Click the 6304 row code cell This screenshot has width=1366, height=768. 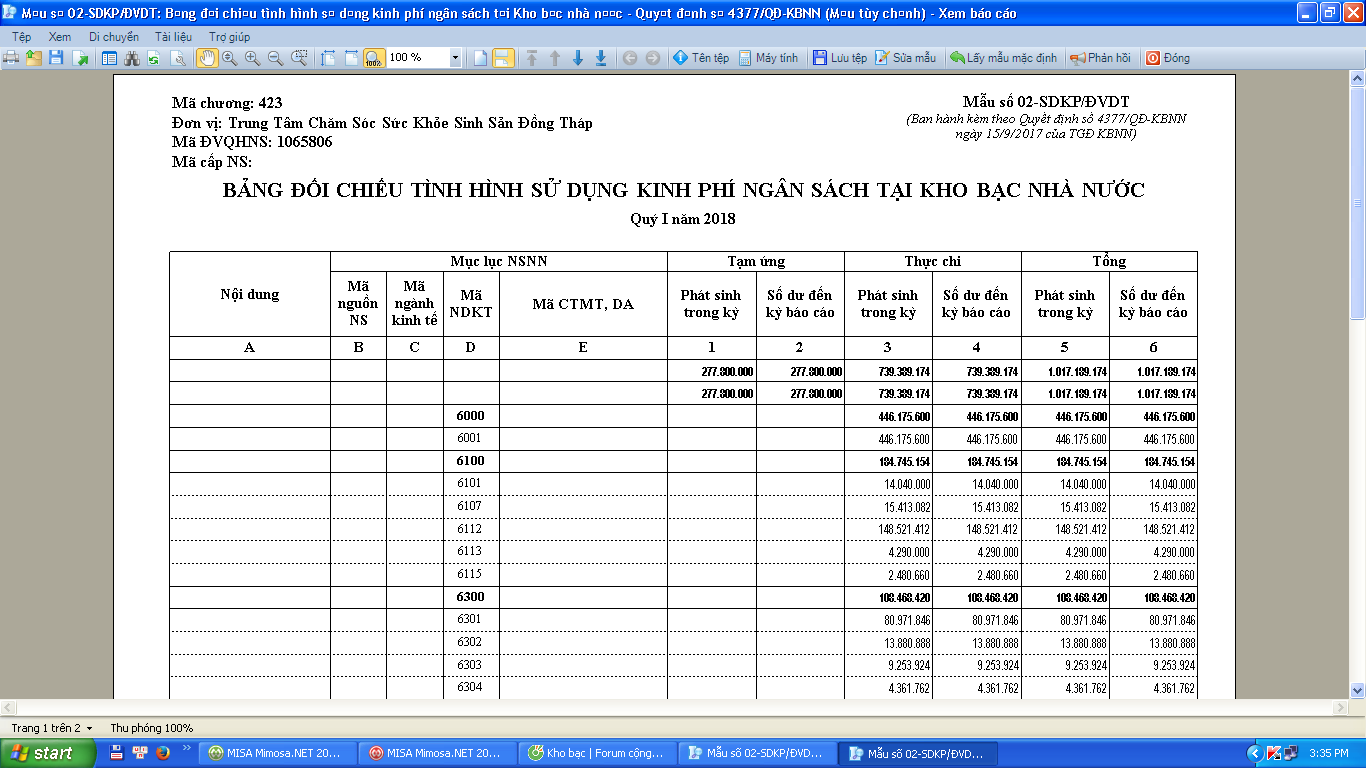point(472,687)
